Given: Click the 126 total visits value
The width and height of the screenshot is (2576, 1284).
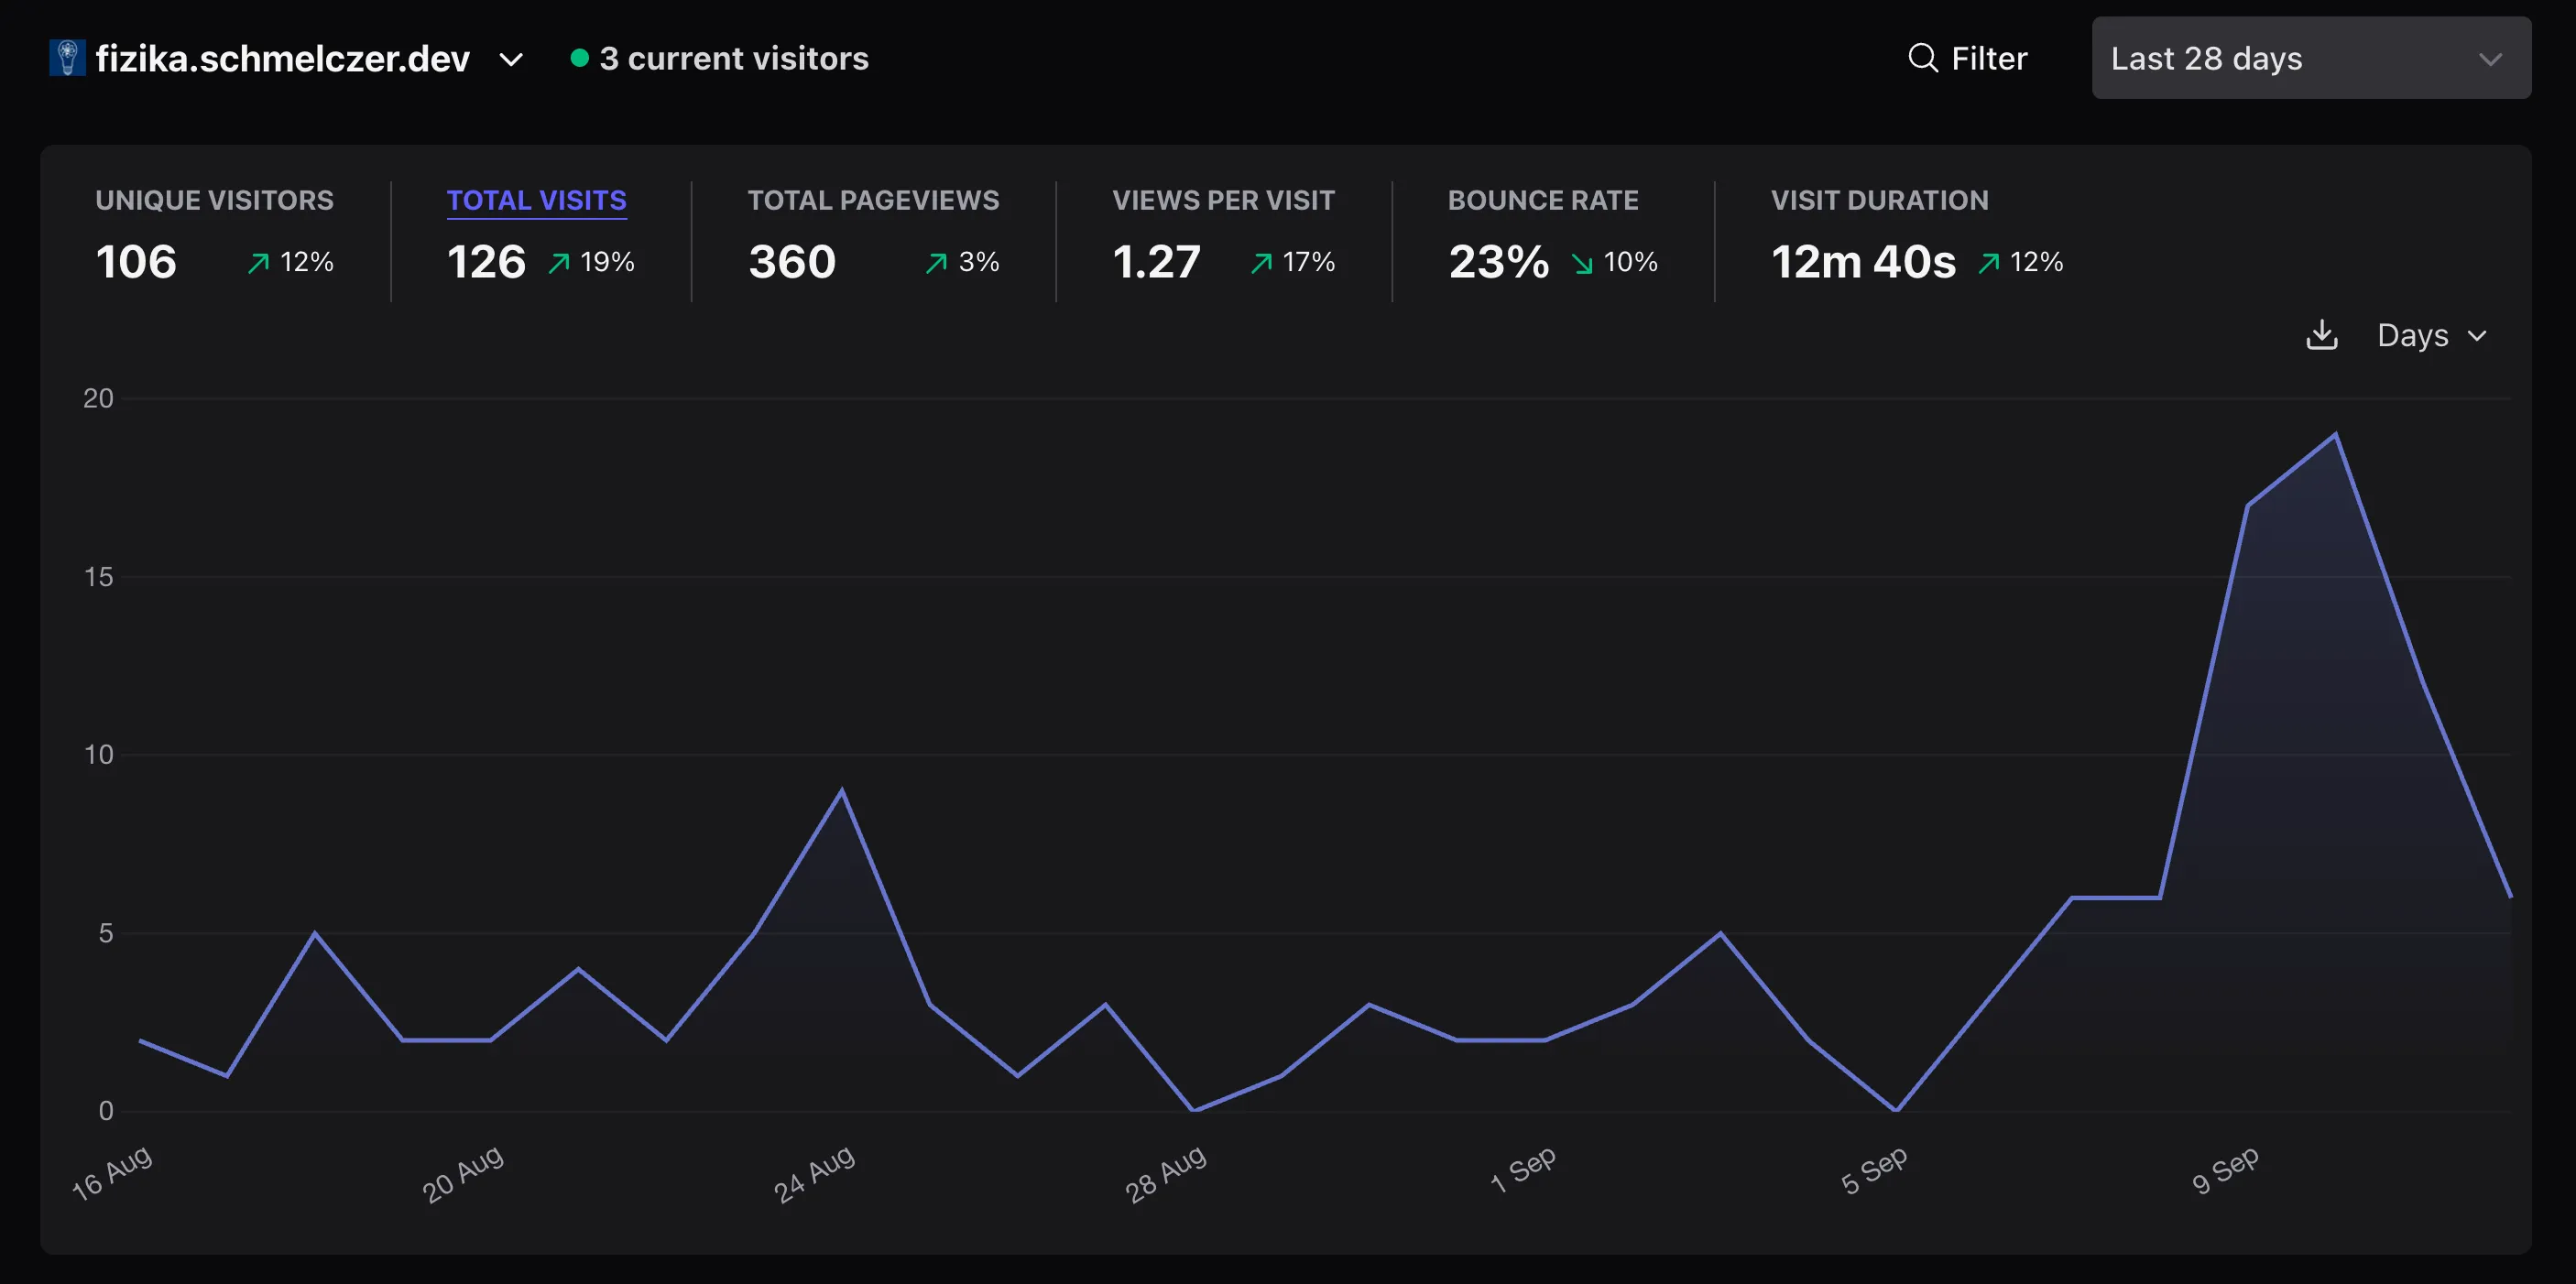Looking at the screenshot, I should [x=486, y=262].
